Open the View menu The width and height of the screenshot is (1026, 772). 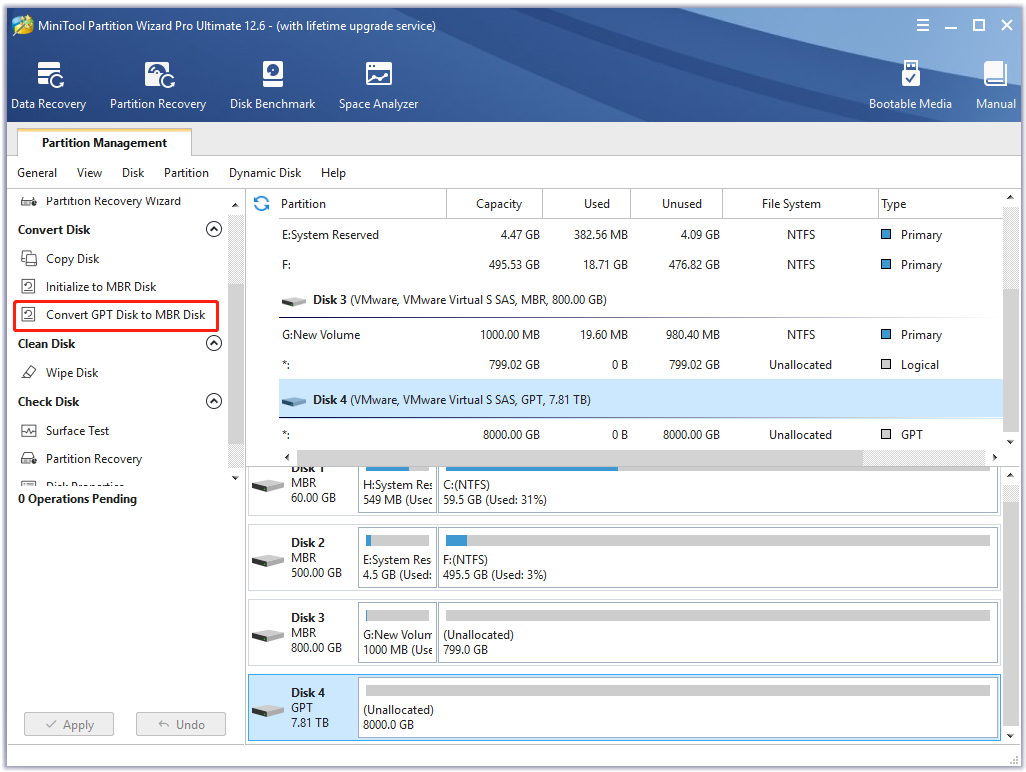tap(89, 173)
